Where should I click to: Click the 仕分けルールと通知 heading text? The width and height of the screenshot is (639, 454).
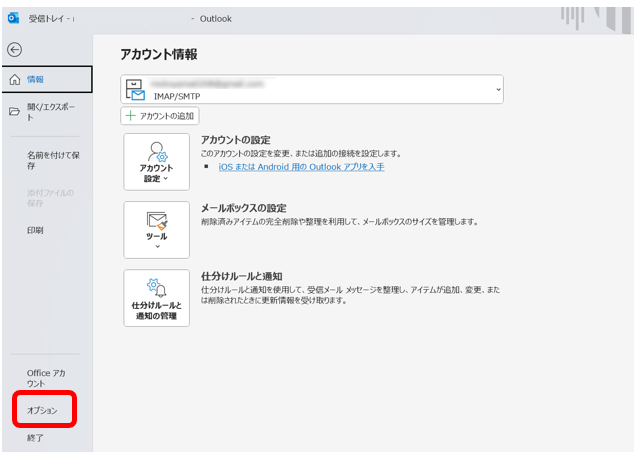[241, 276]
